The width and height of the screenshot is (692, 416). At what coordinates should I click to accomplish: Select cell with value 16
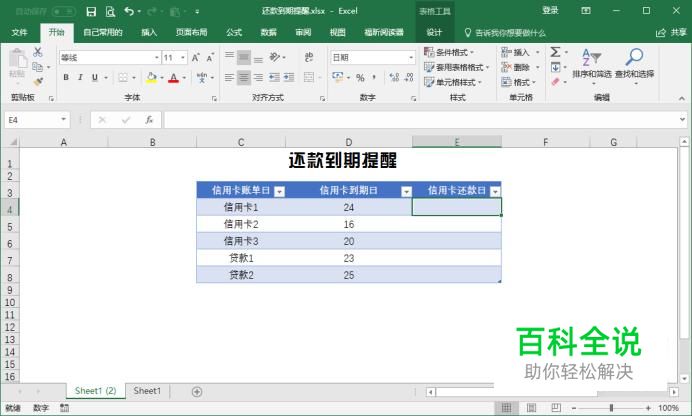(349, 225)
